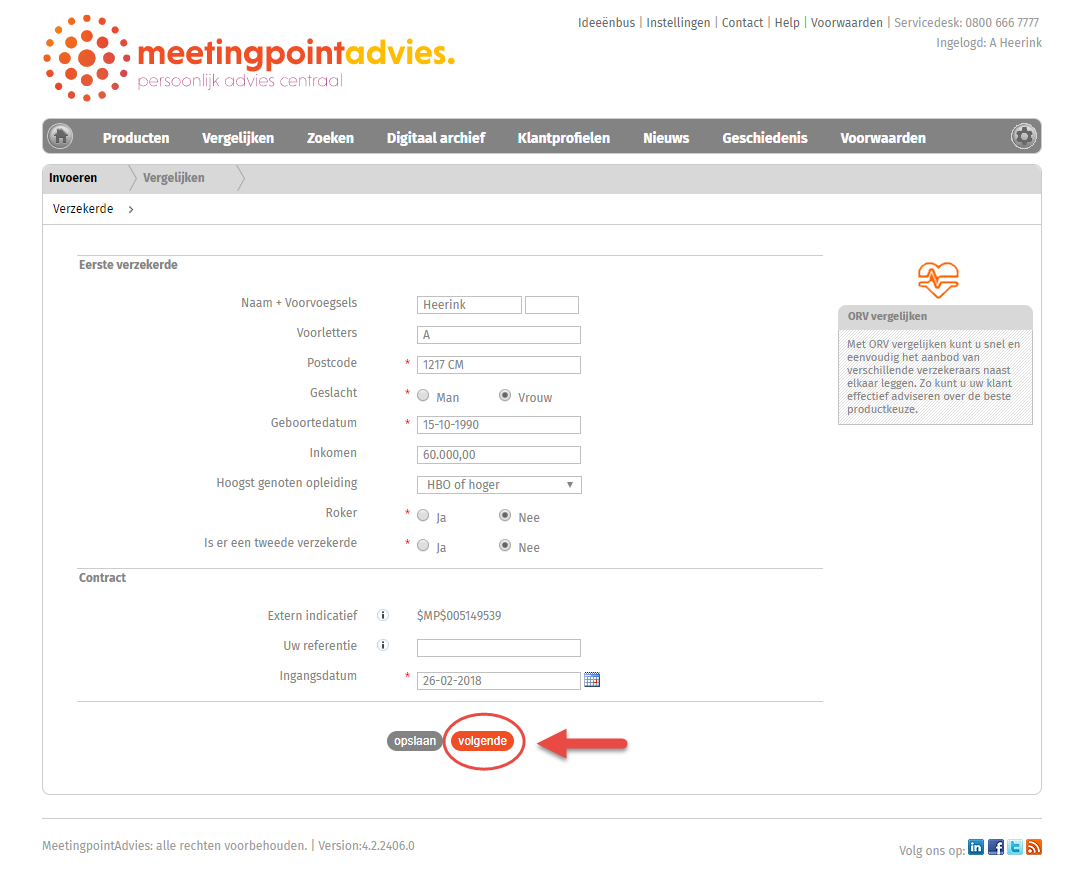
Task: Click the volgende button
Action: point(483,741)
